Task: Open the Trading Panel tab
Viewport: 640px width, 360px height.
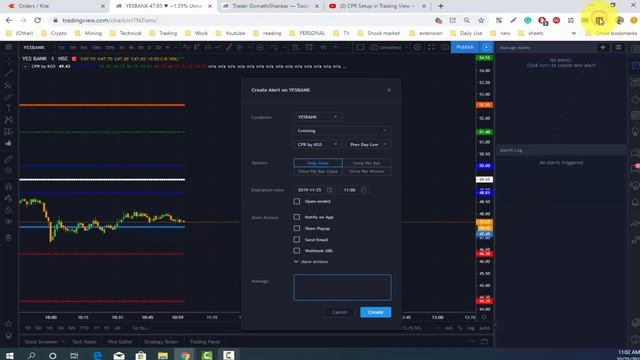Action: [x=205, y=342]
